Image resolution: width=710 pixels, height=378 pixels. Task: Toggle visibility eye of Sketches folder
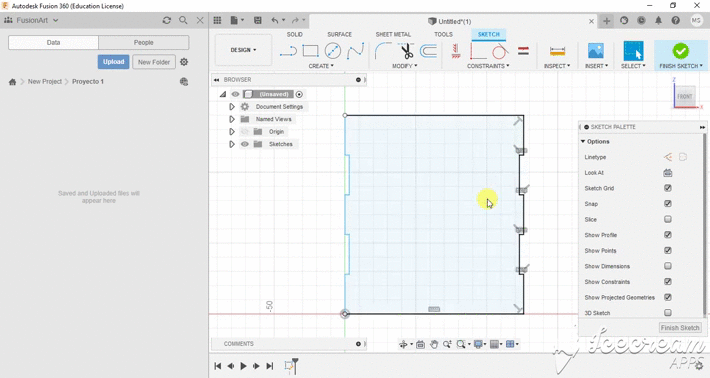245,144
